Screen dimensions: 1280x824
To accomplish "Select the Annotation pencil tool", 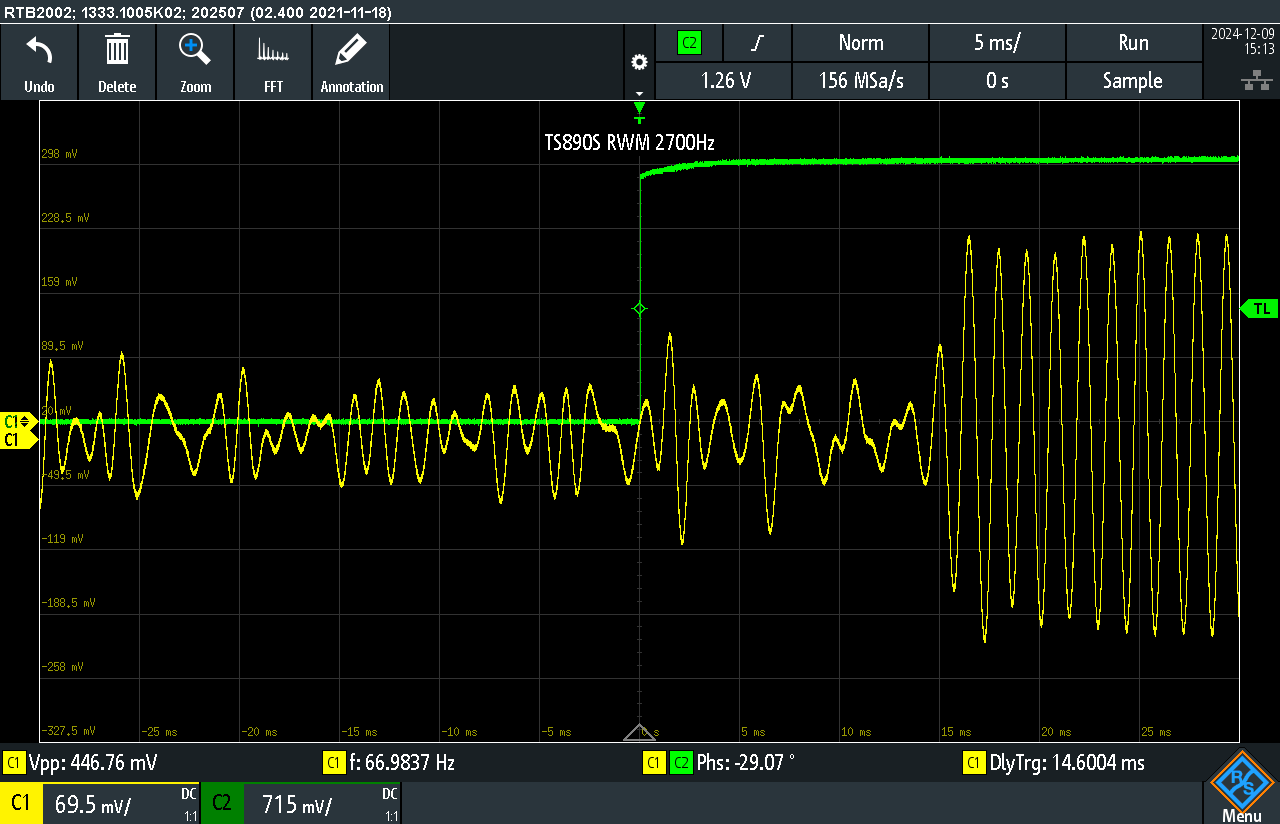I will (x=351, y=62).
